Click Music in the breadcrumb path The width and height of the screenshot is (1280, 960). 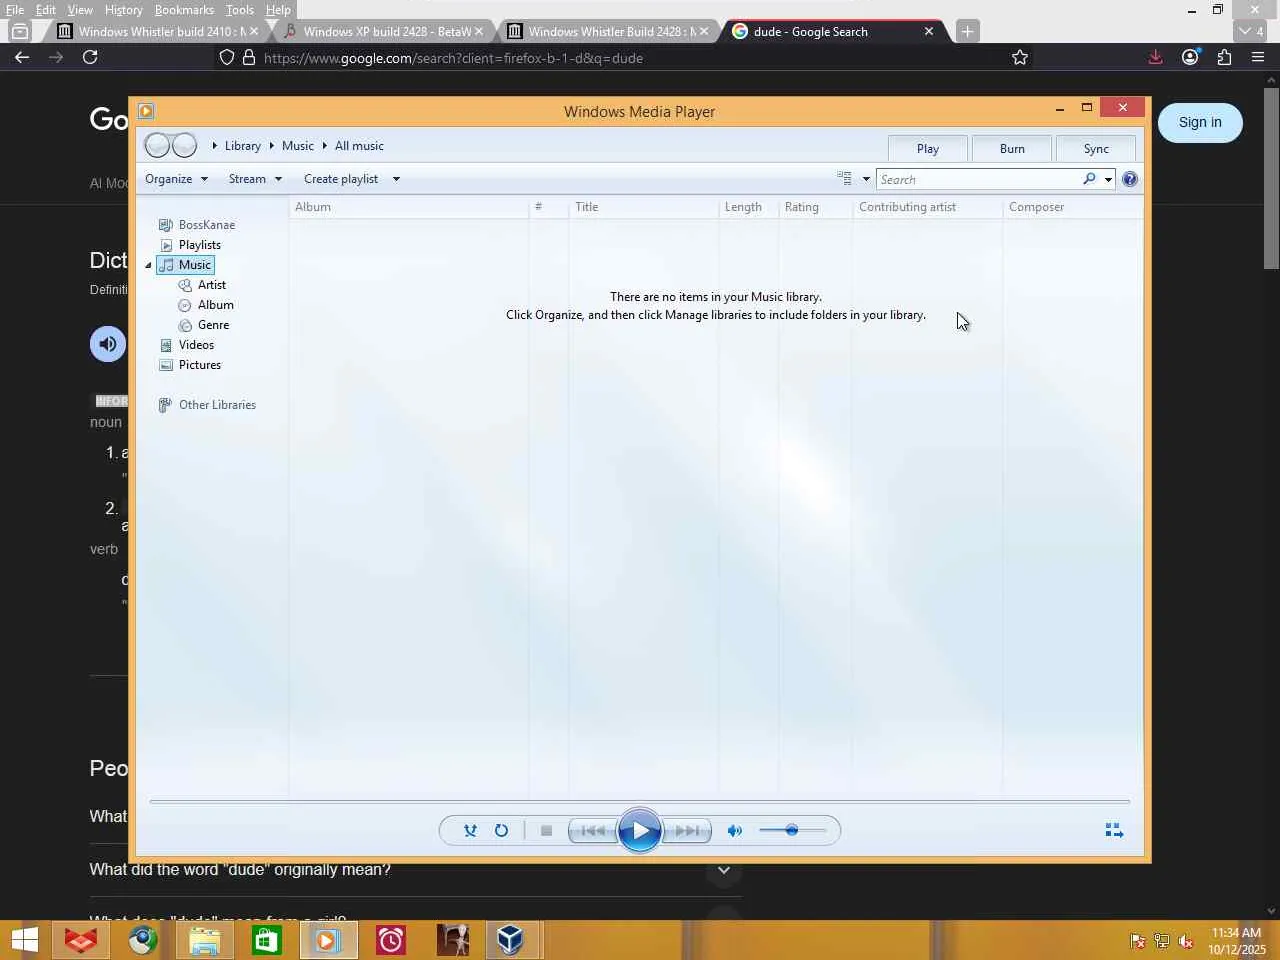(x=298, y=146)
